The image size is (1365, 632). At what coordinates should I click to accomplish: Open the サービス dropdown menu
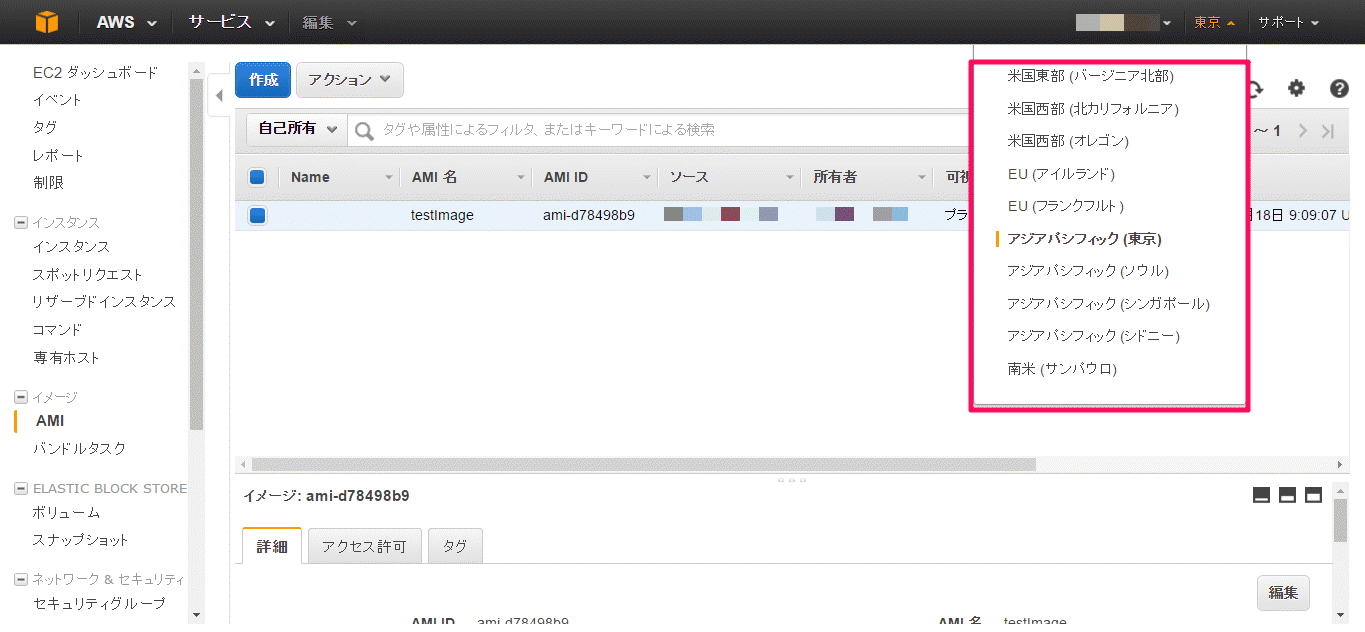click(232, 22)
